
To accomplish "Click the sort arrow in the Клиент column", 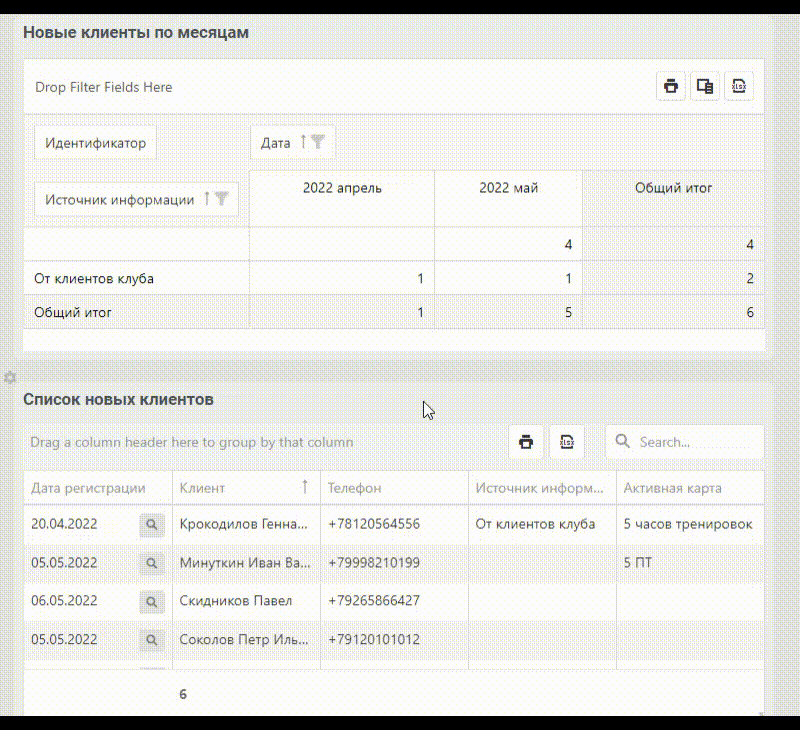I will (305, 487).
